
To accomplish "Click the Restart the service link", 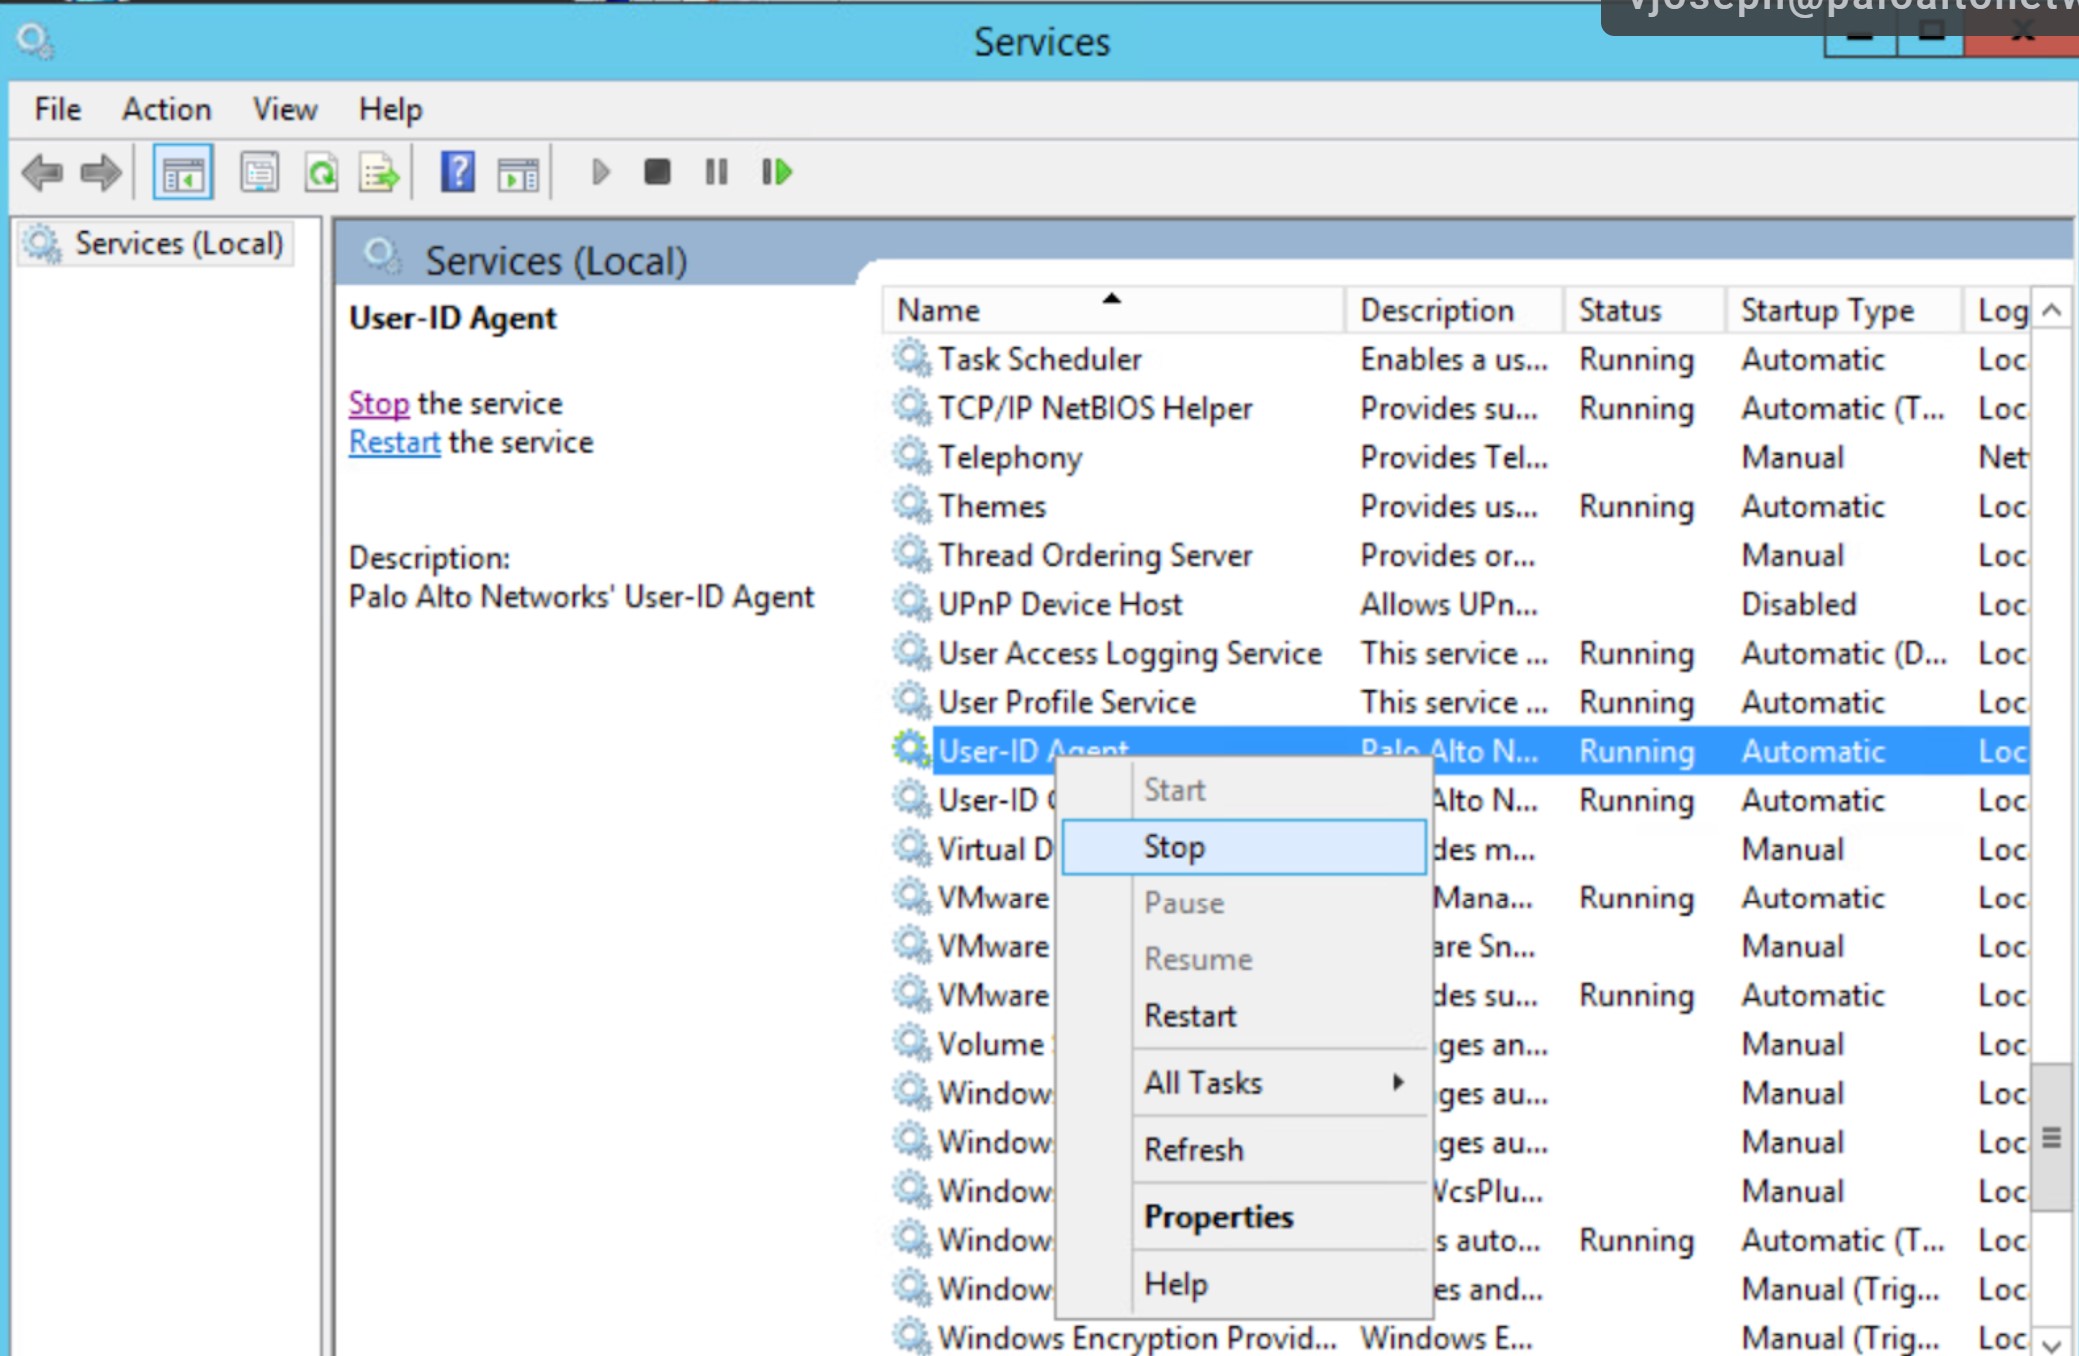I will click(393, 441).
